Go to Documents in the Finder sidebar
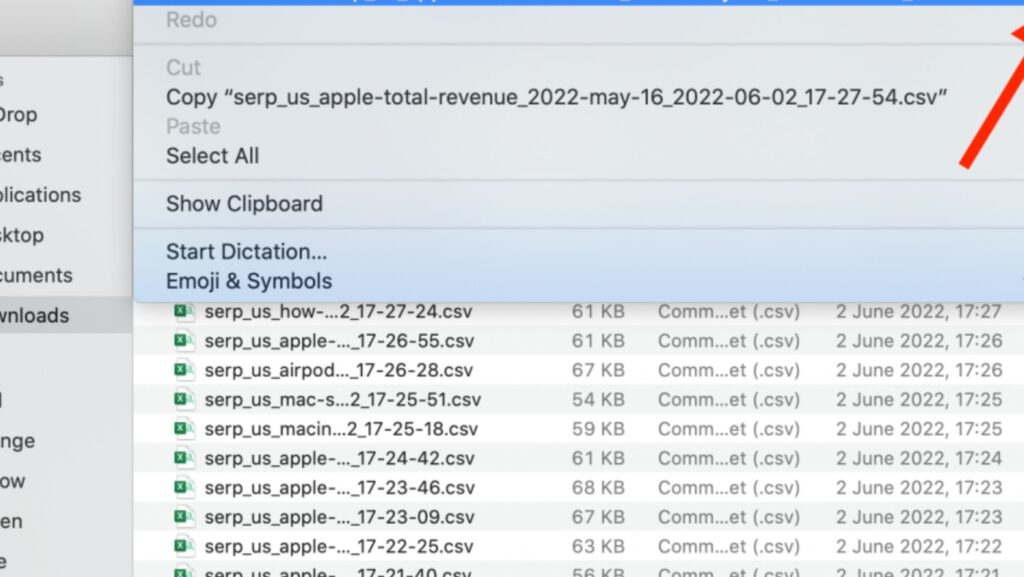Viewport: 1024px width, 577px height. (x=36, y=275)
